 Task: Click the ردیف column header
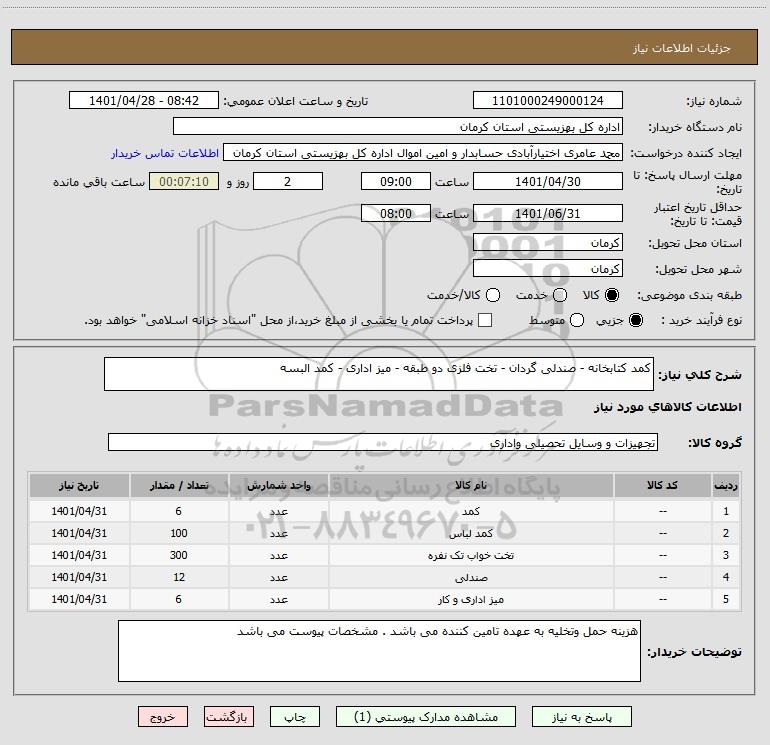[726, 485]
